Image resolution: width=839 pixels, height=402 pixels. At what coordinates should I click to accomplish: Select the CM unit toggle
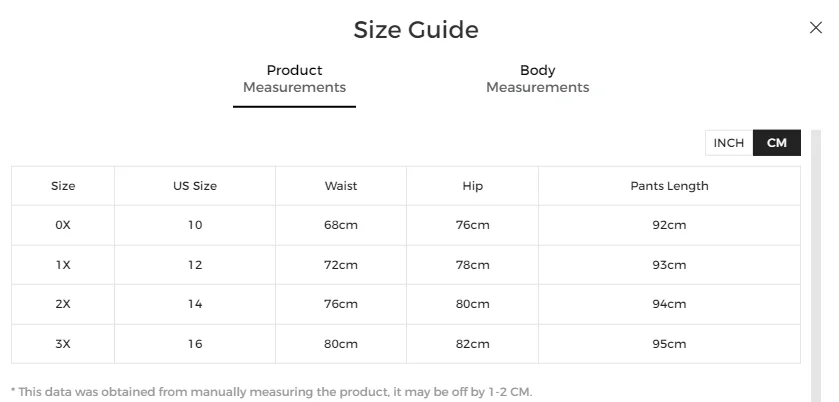click(777, 143)
